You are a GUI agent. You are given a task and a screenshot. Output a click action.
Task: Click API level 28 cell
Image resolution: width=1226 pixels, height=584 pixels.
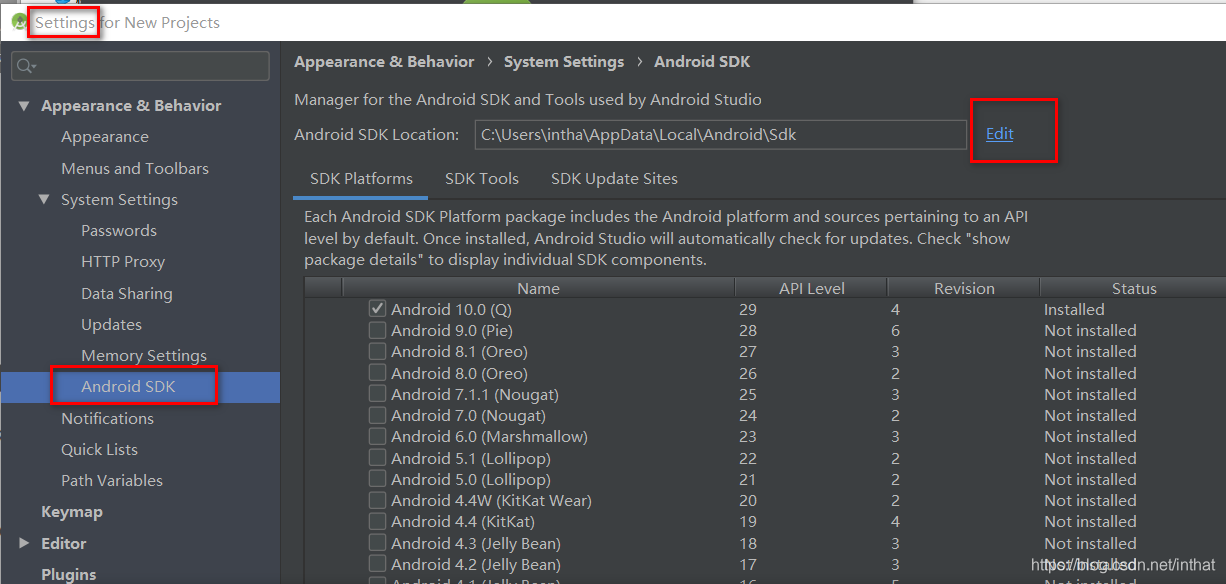click(x=747, y=331)
